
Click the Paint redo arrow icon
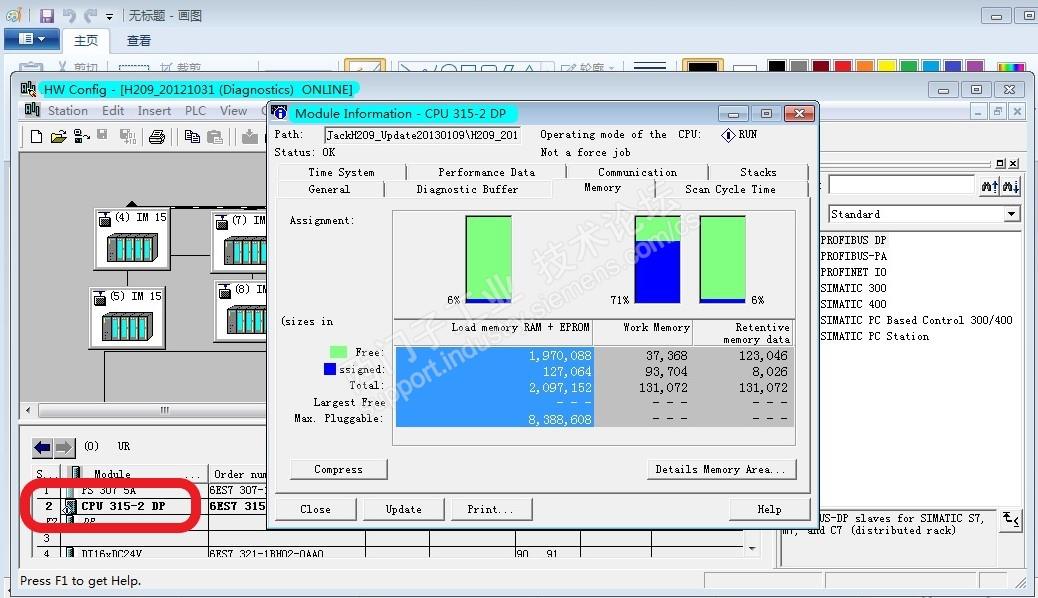pos(90,15)
